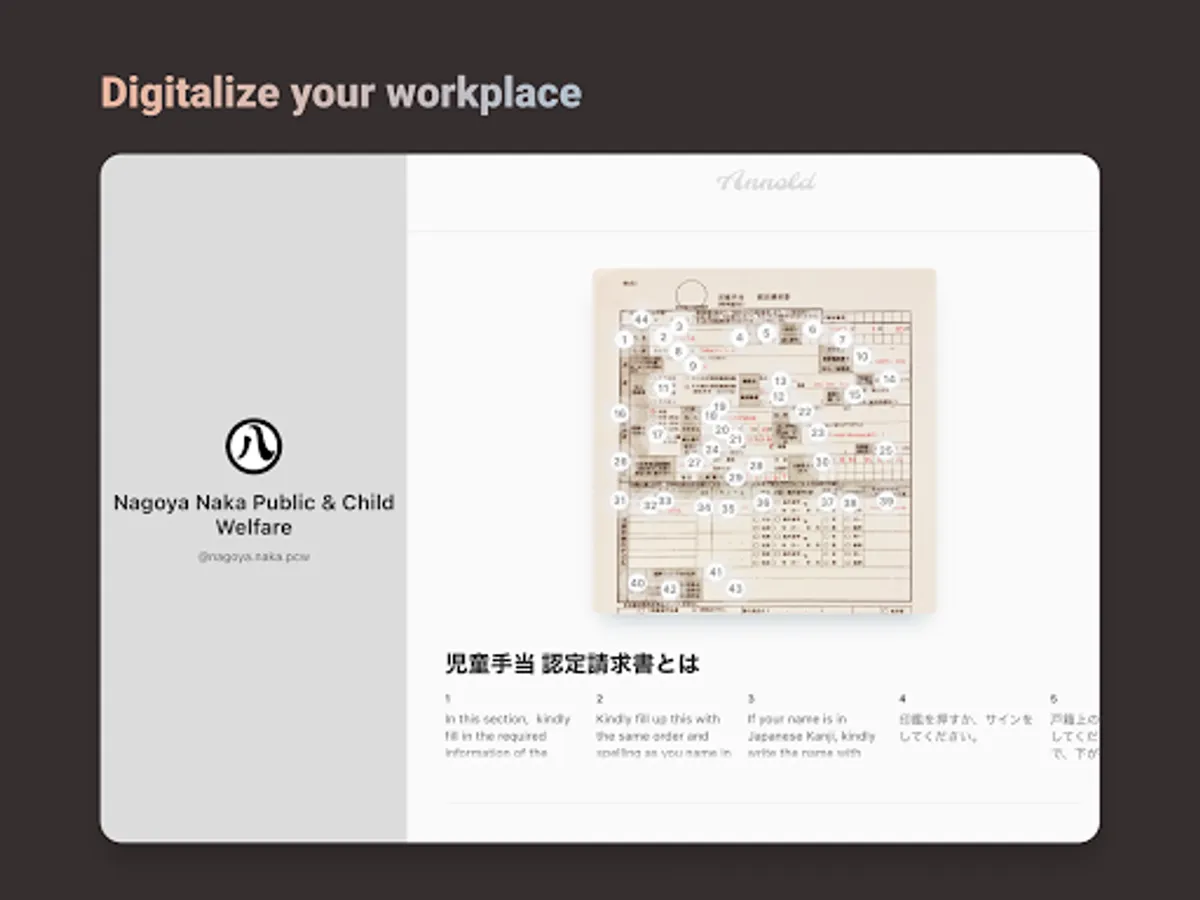Select description 2 starting 'Kindly fill up this'
Screen dimensions: 1200x900
coord(663,736)
